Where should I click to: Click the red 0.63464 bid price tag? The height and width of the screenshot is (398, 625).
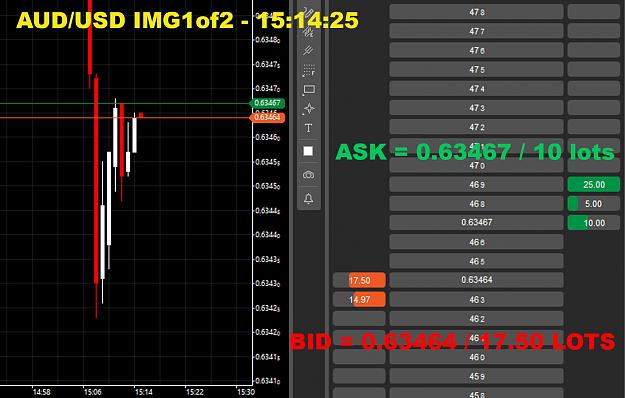(x=267, y=117)
